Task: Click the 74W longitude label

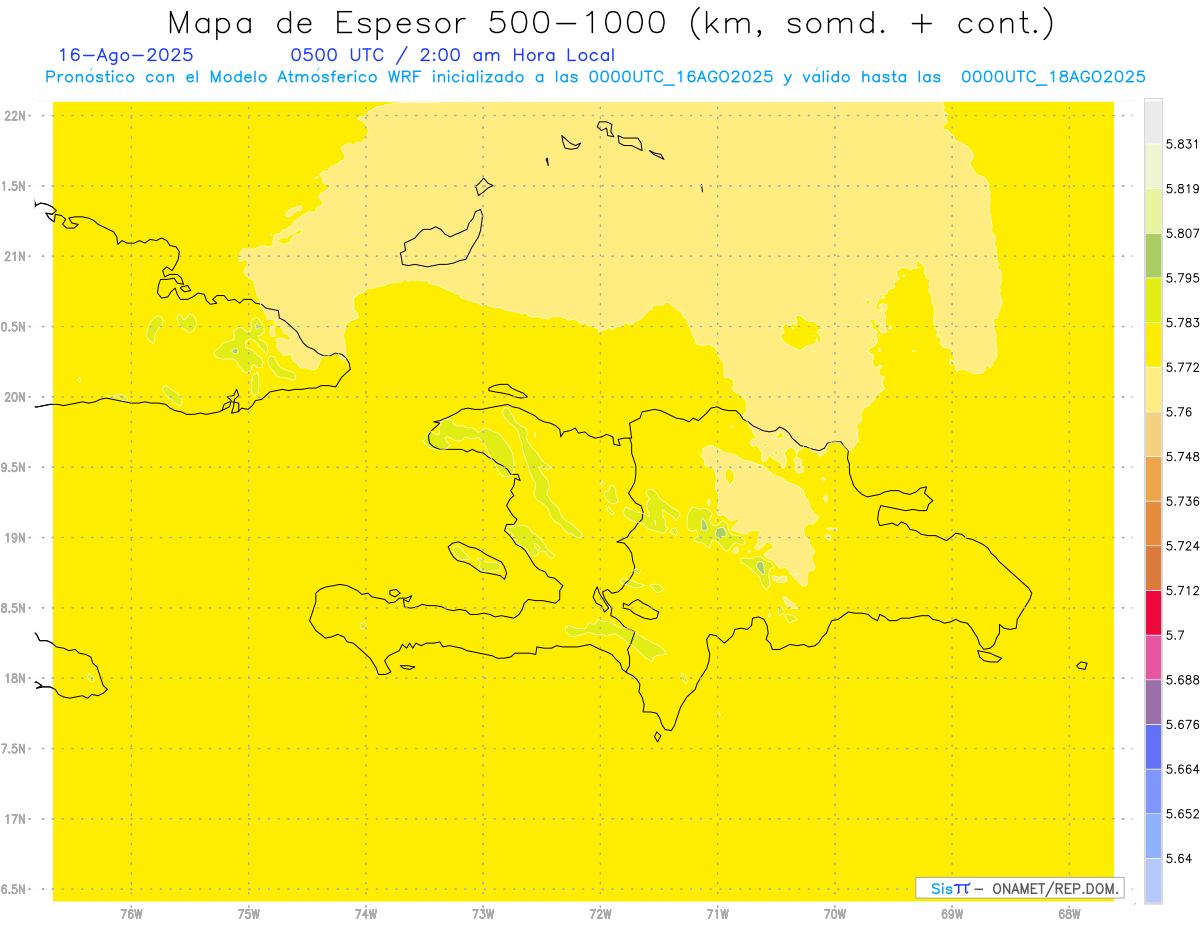Action: coord(366,915)
